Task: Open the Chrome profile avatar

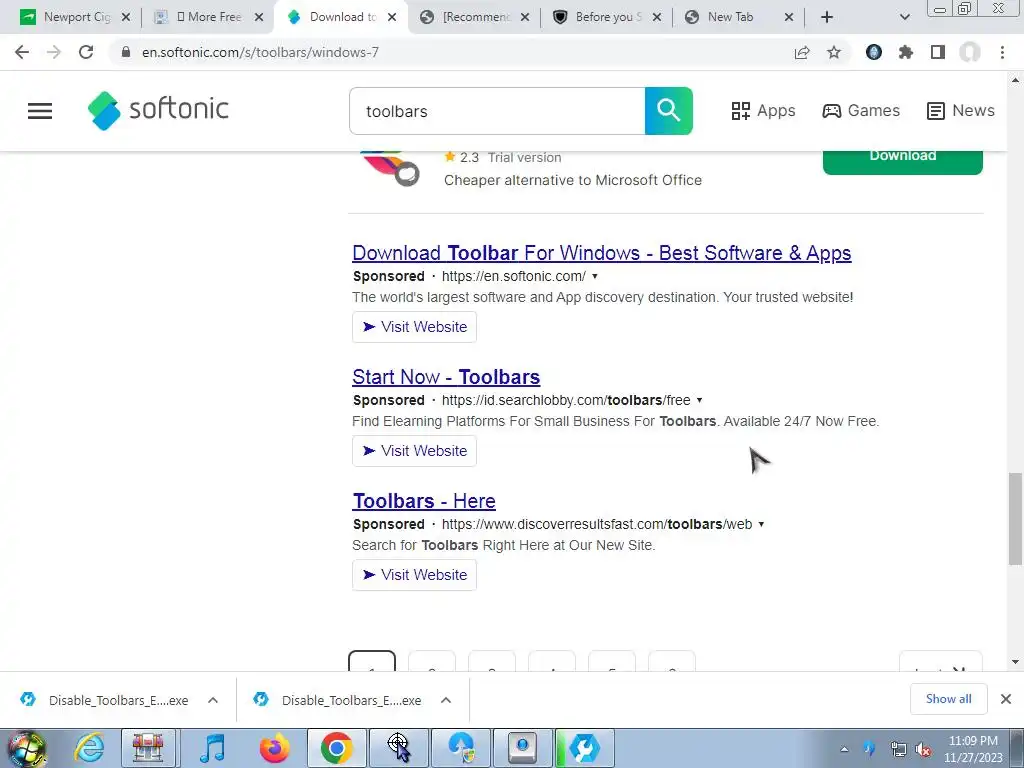Action: [x=970, y=52]
